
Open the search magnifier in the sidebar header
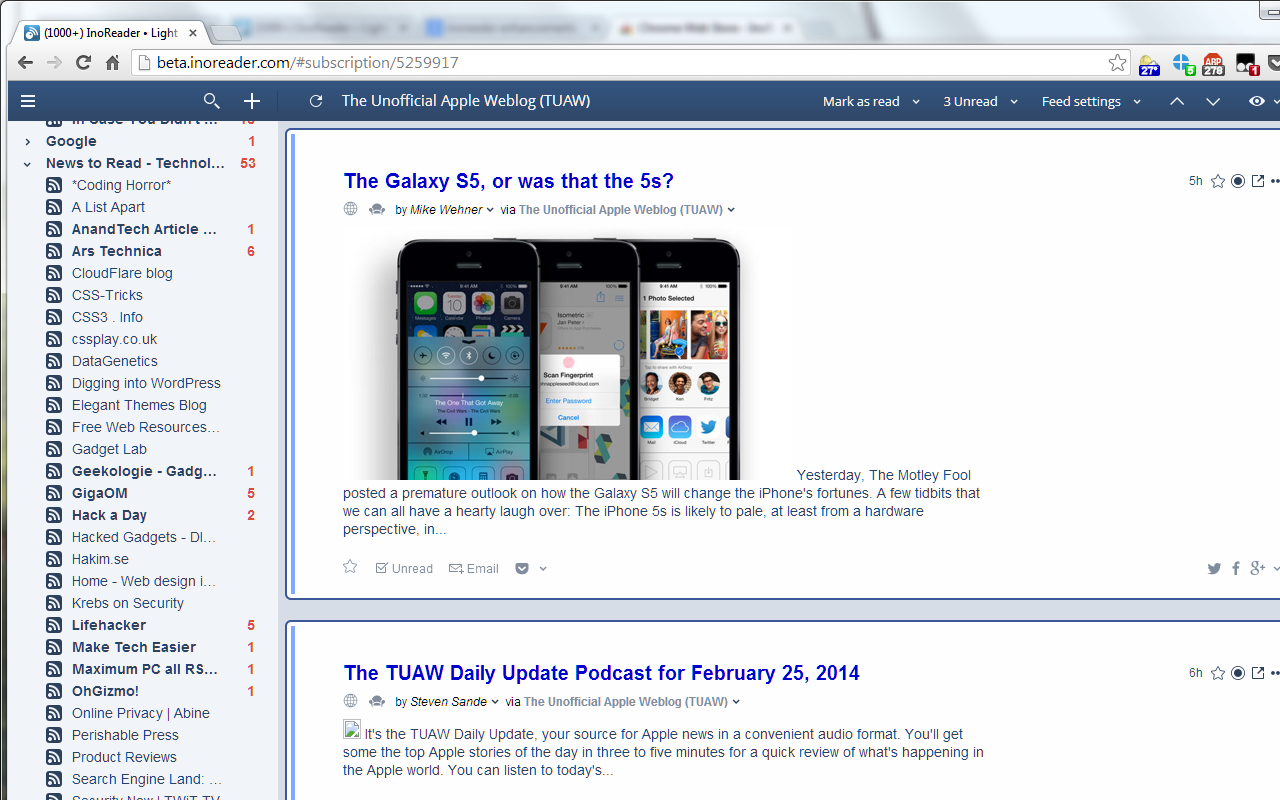pyautogui.click(x=211, y=101)
